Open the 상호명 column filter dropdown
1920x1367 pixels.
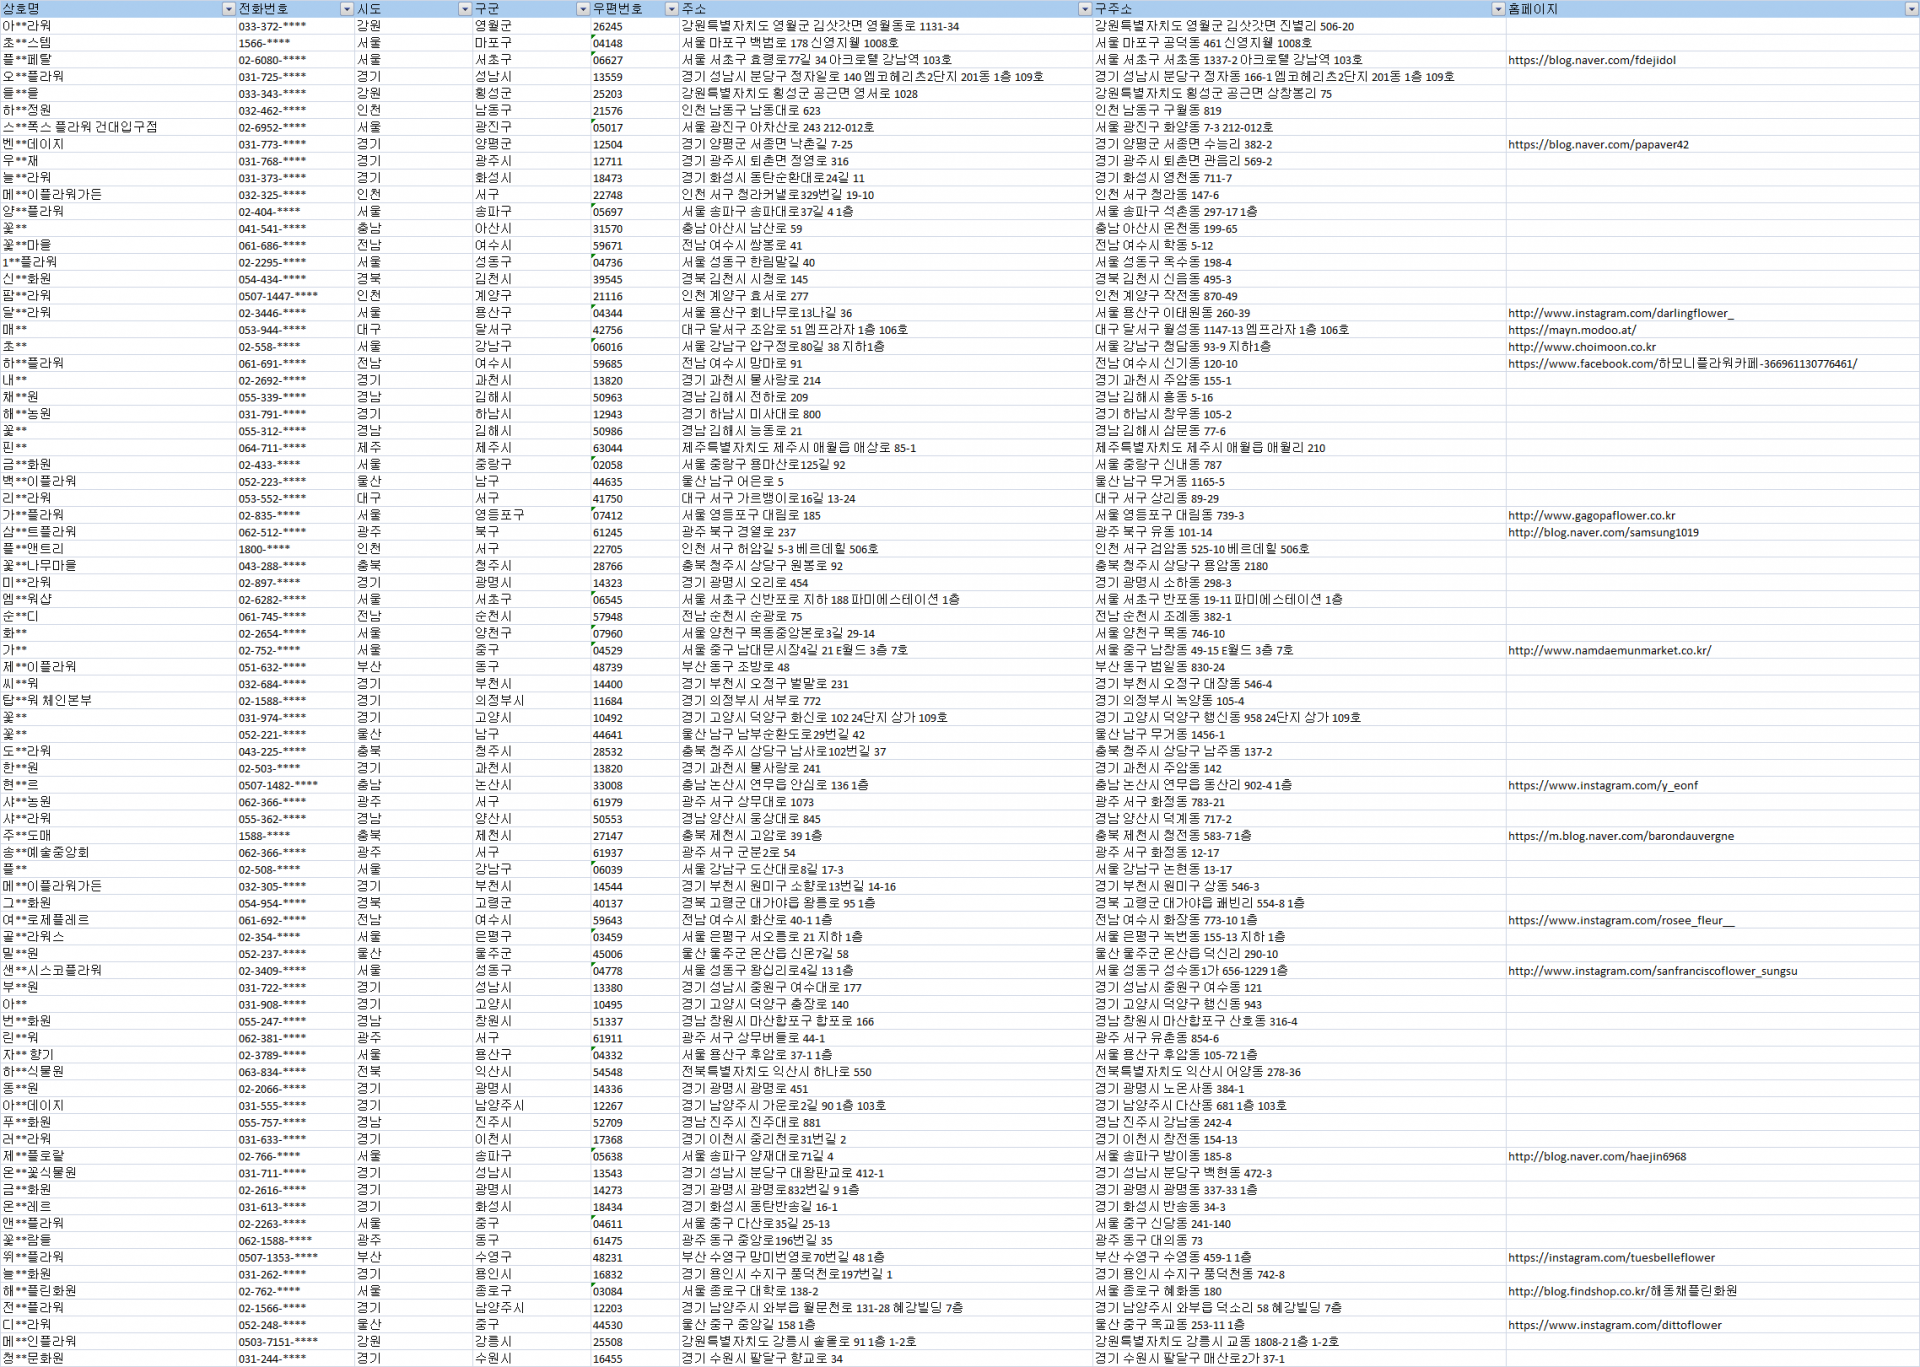click(228, 9)
